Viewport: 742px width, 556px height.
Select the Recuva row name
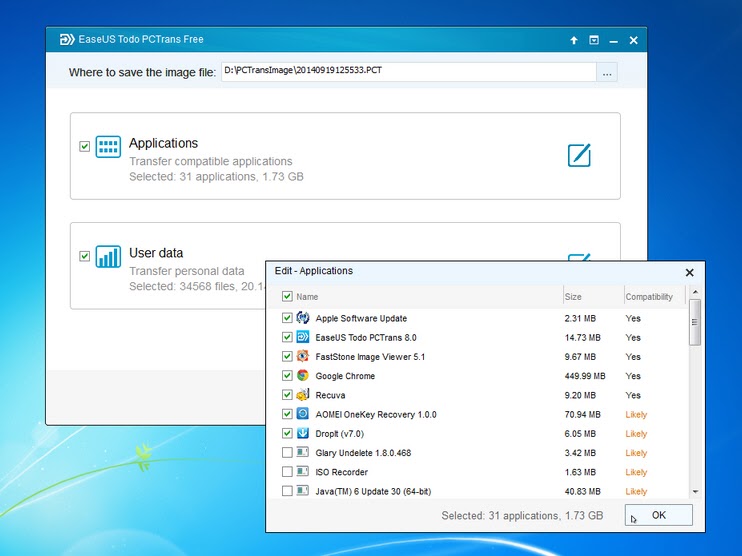330,395
